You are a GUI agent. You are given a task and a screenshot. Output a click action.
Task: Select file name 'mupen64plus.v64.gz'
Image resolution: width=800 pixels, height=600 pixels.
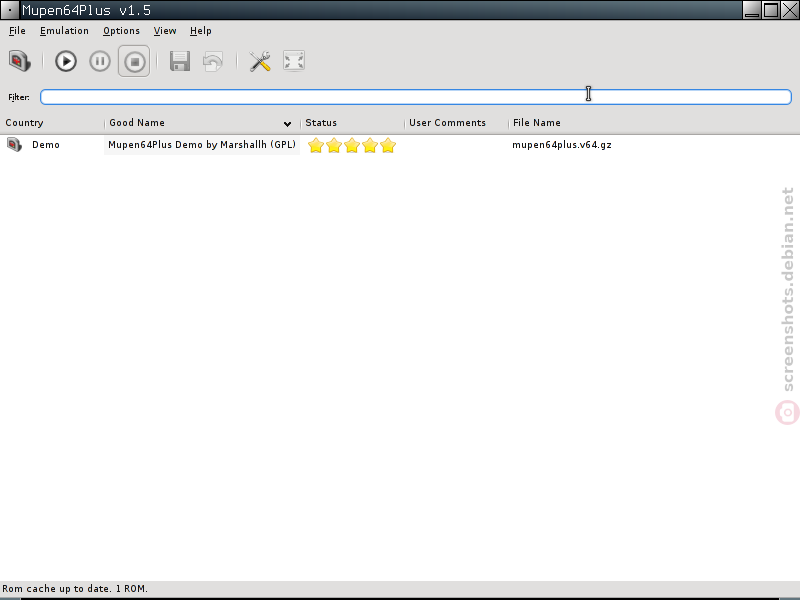[x=562, y=145]
